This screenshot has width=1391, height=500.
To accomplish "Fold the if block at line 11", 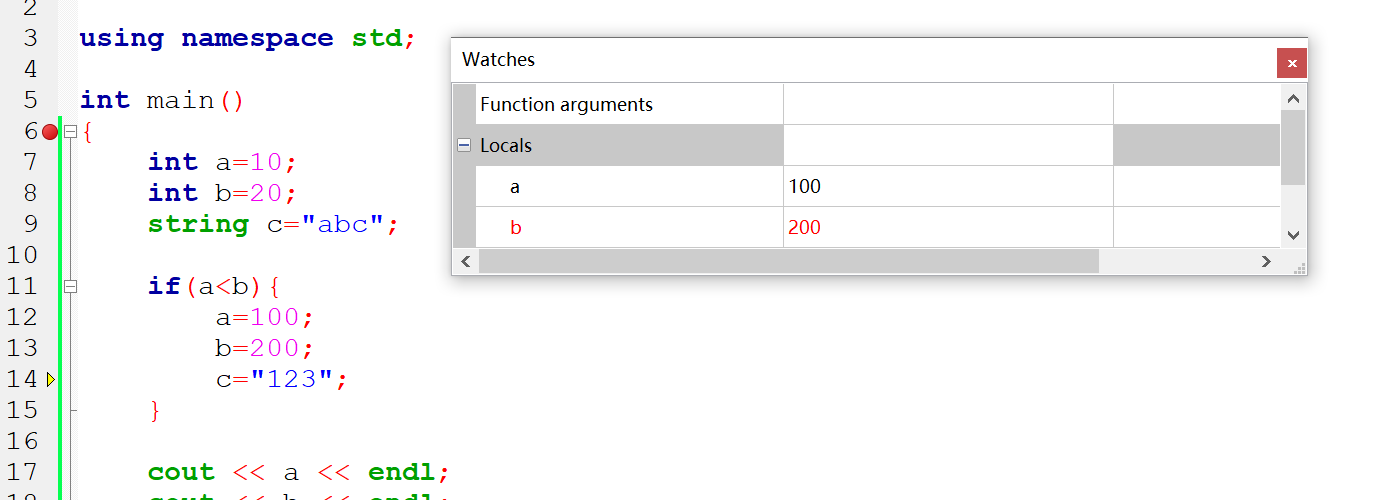I will (70, 286).
